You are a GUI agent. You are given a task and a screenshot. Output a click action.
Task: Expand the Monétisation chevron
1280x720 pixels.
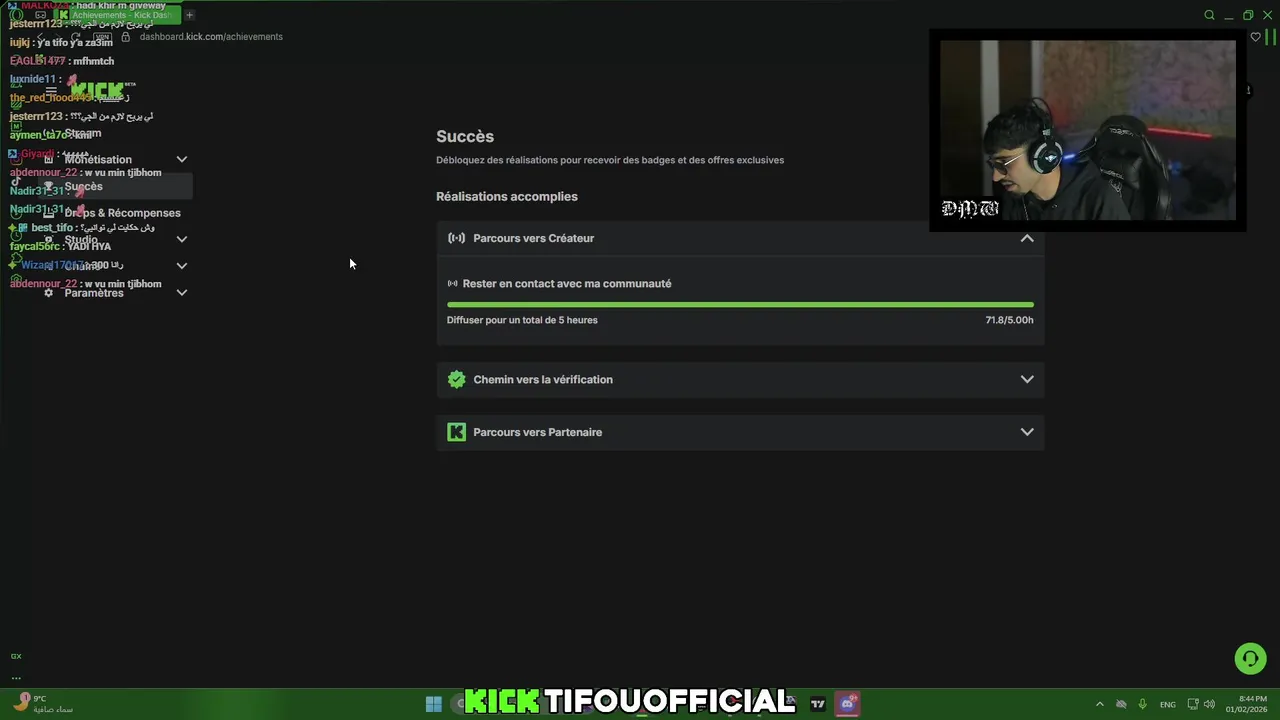(x=182, y=160)
